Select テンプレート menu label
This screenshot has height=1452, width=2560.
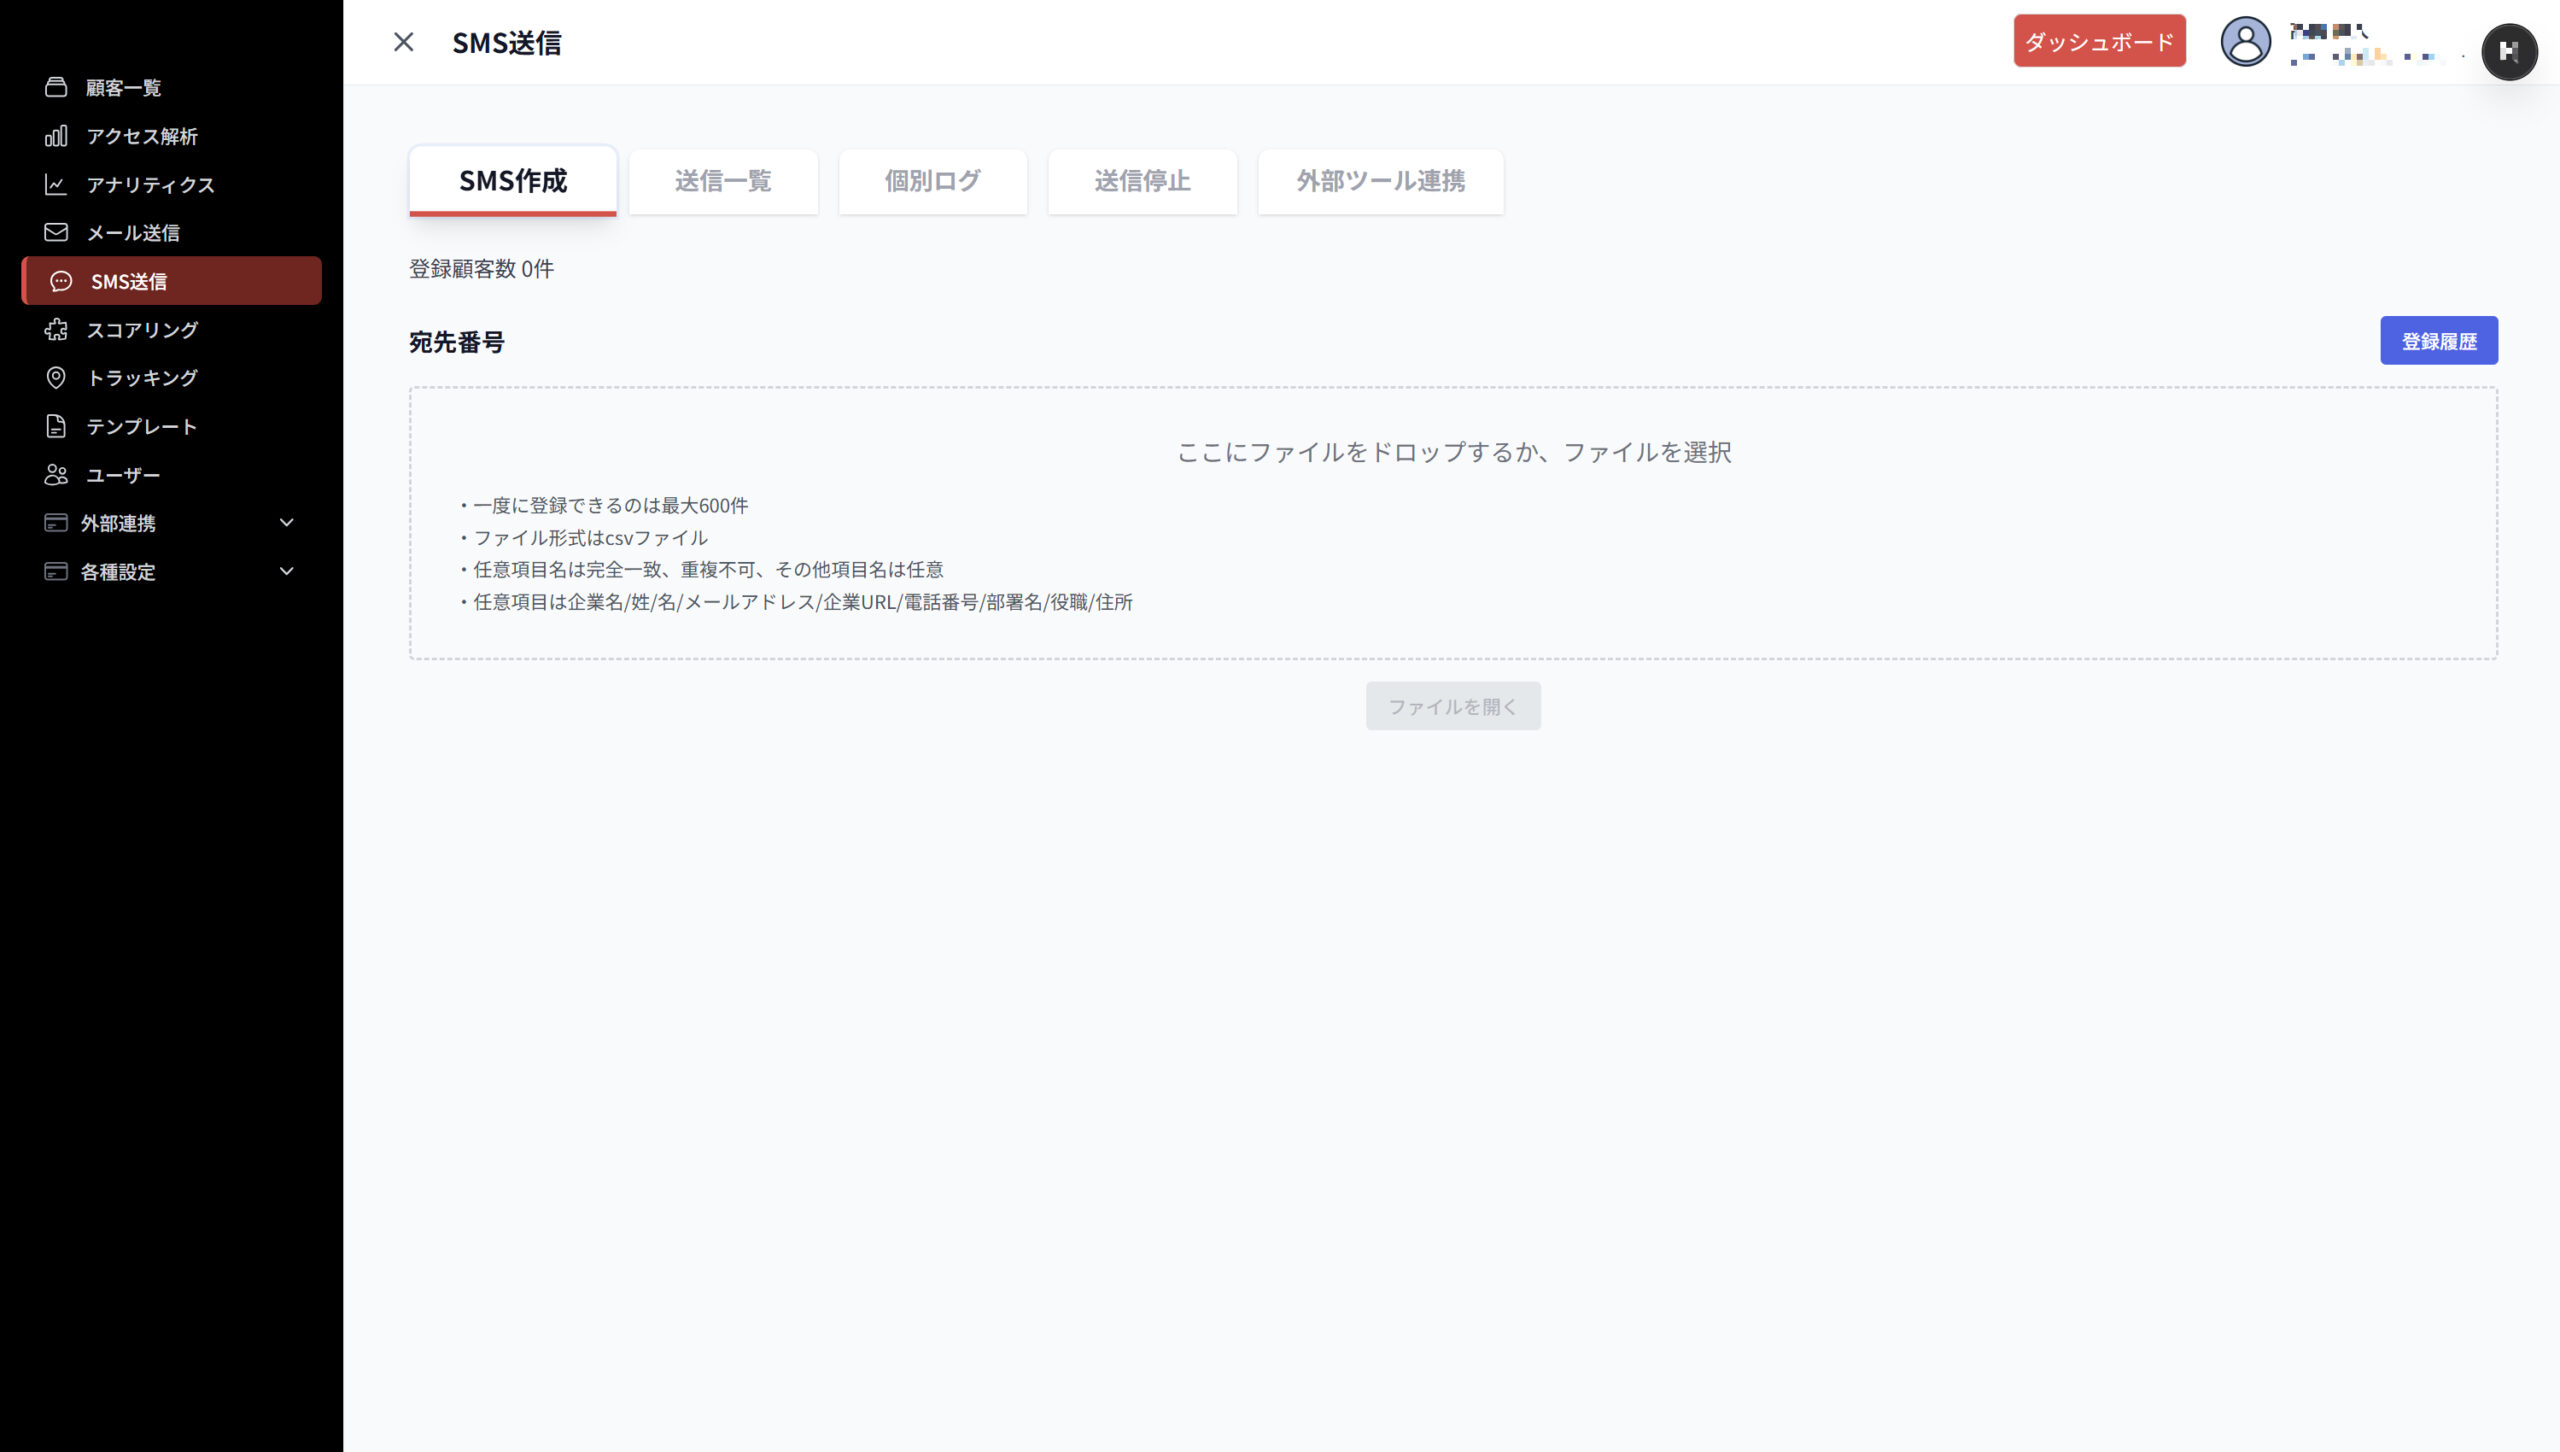pos(141,426)
